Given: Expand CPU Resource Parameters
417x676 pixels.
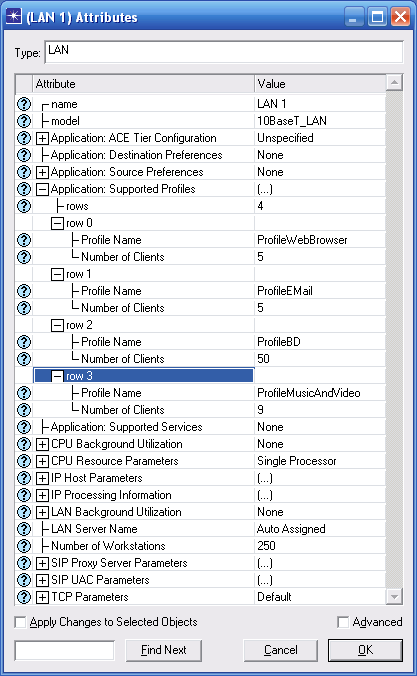Looking at the screenshot, I should coord(42,461).
